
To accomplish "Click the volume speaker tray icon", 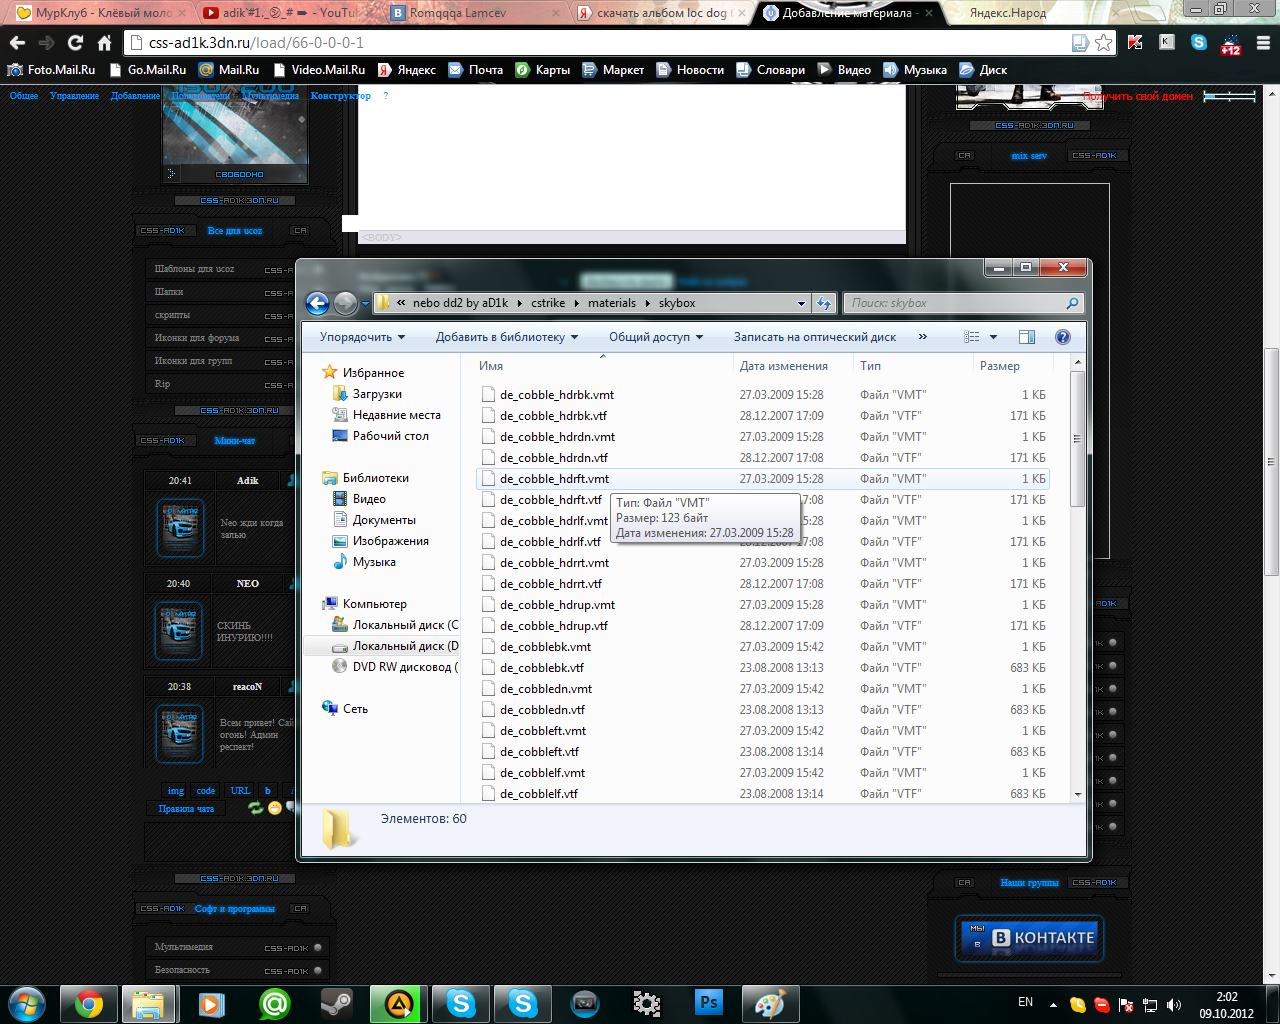I will tap(1174, 1004).
